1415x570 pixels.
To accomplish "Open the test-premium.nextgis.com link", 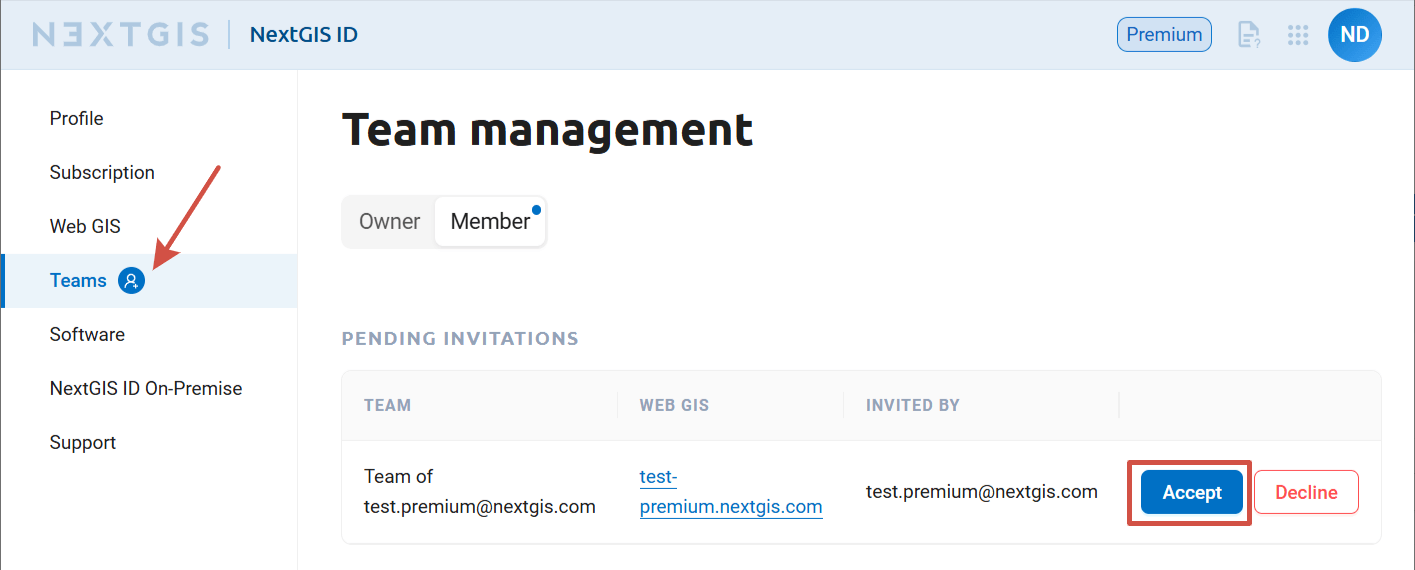I will pos(731,492).
